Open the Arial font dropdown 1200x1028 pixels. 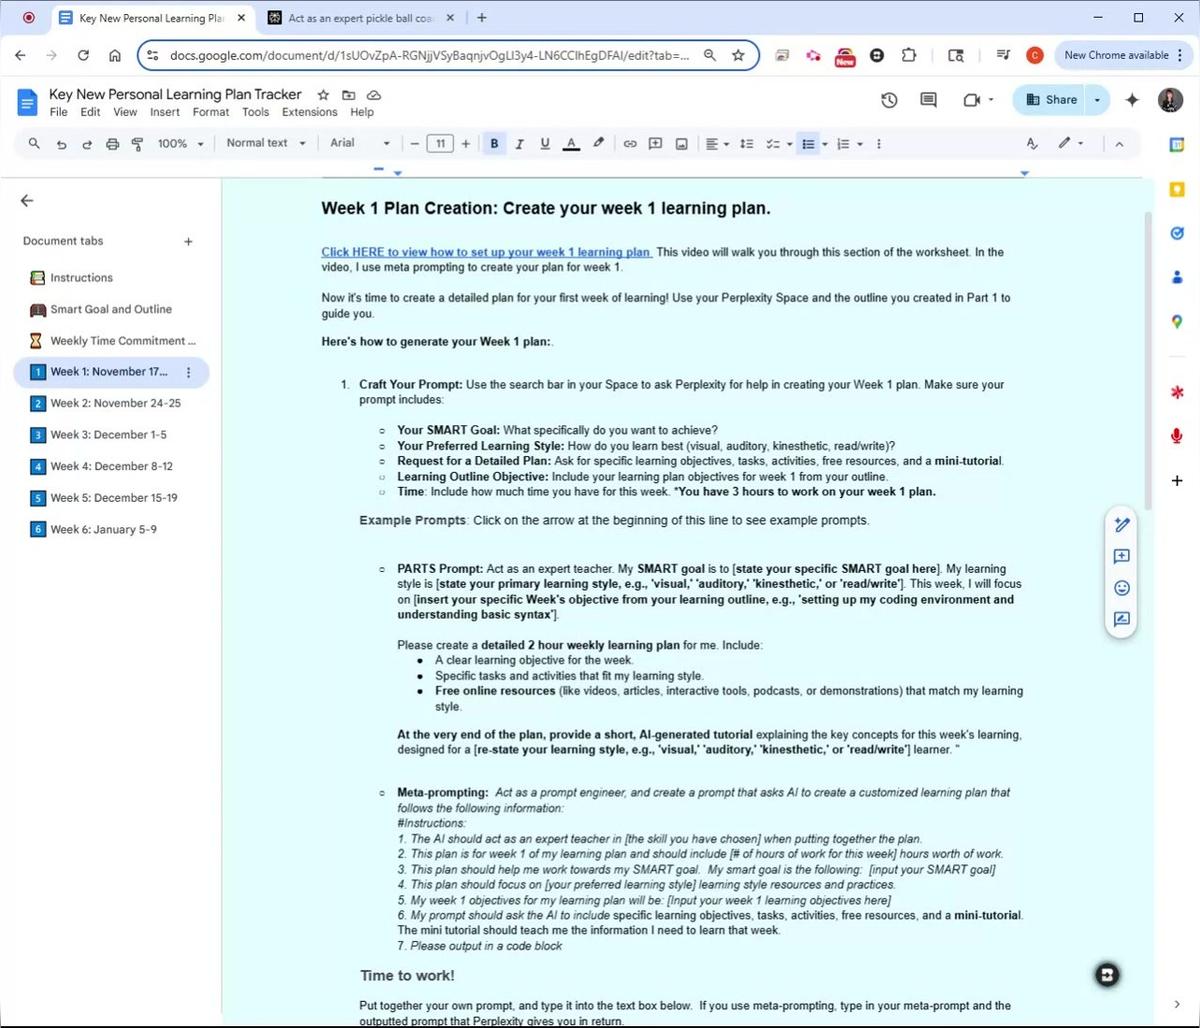[360, 143]
